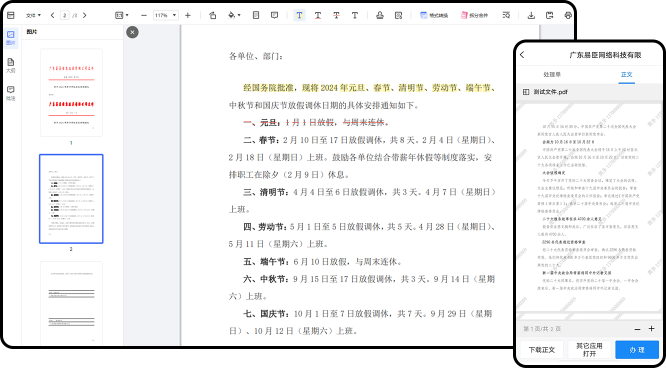
Task: Select the strikethrough text tool
Action: (336, 15)
